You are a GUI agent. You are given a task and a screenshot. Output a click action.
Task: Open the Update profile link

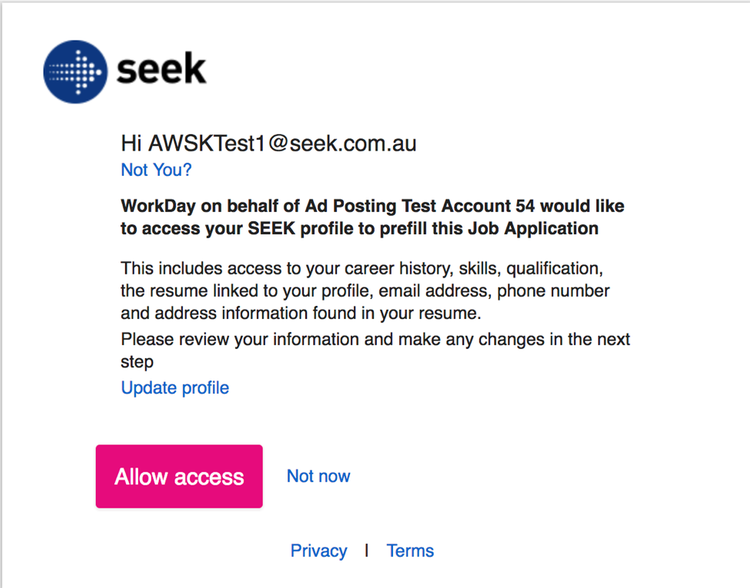pyautogui.click(x=175, y=387)
